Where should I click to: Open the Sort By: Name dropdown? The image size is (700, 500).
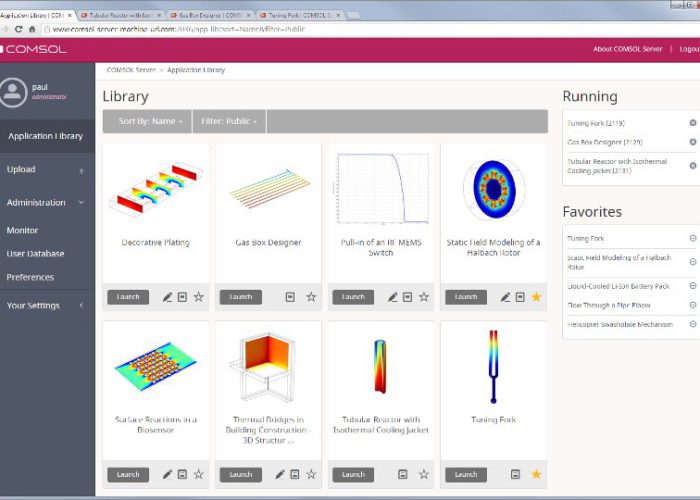tap(147, 121)
